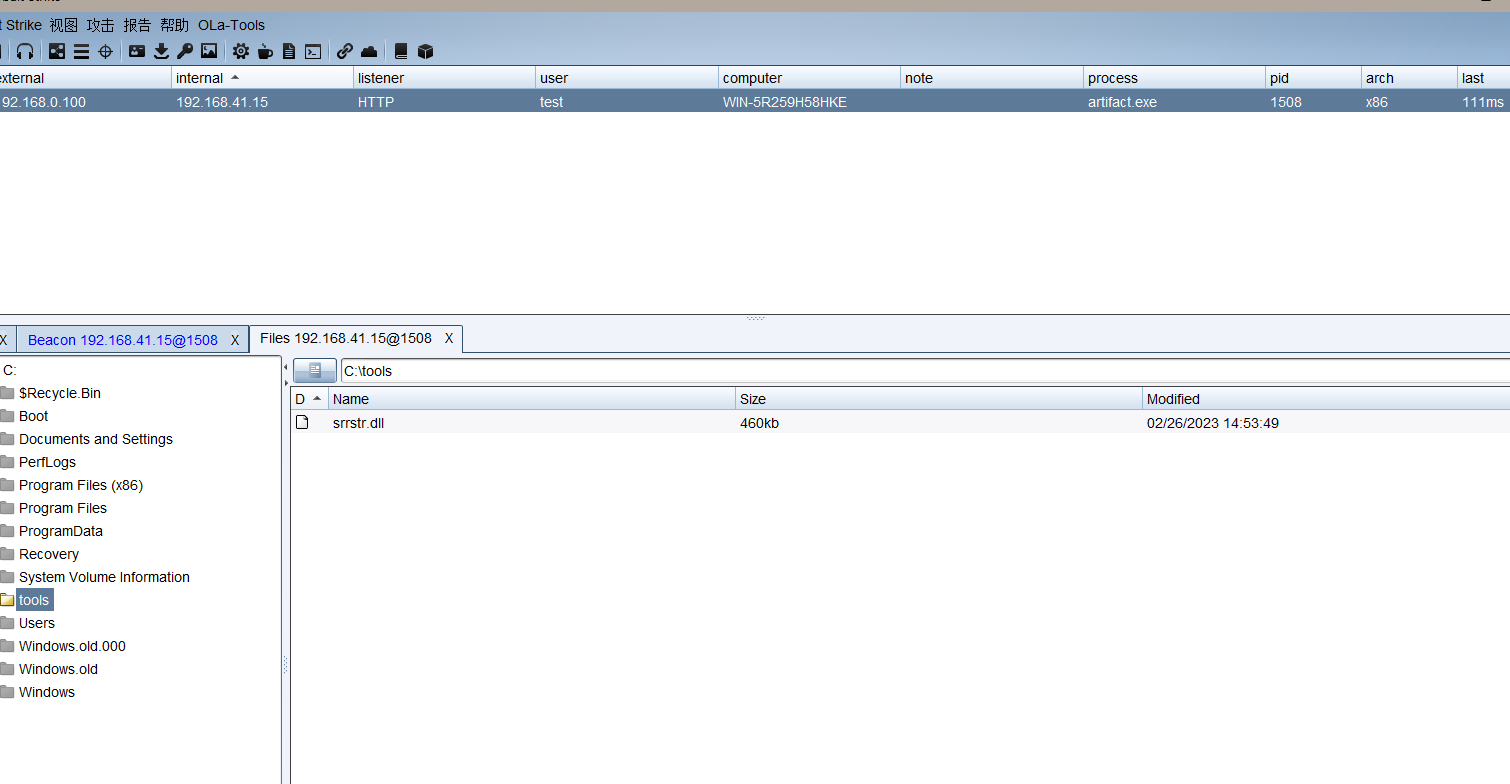Select ProgramData folder in tree

(x=60, y=531)
